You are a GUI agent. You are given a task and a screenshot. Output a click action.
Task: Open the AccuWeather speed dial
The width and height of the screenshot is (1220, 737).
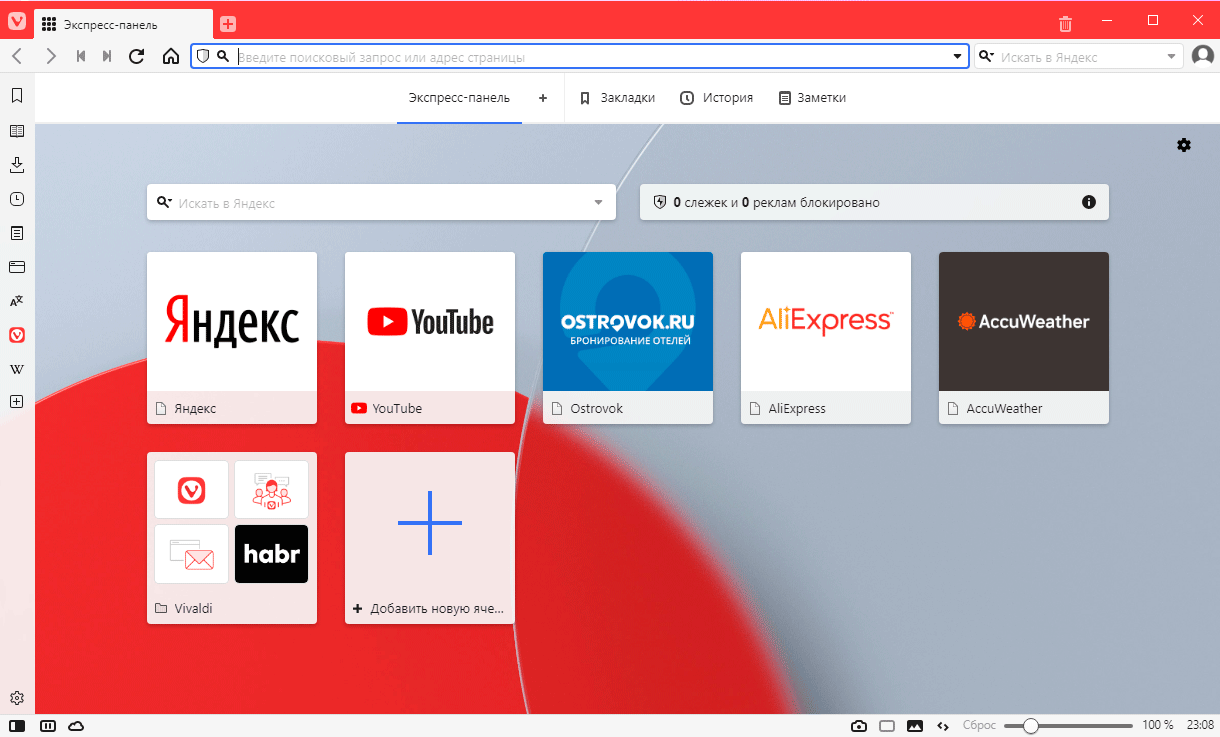click(1024, 338)
